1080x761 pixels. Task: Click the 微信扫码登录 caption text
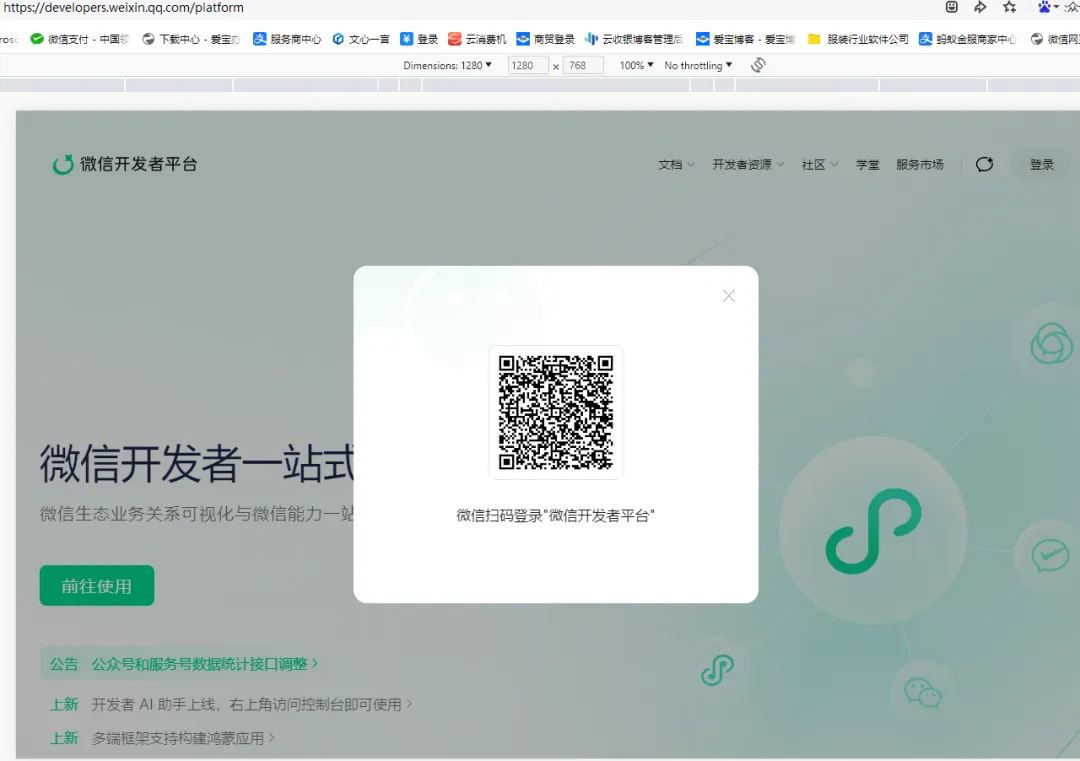(555, 516)
